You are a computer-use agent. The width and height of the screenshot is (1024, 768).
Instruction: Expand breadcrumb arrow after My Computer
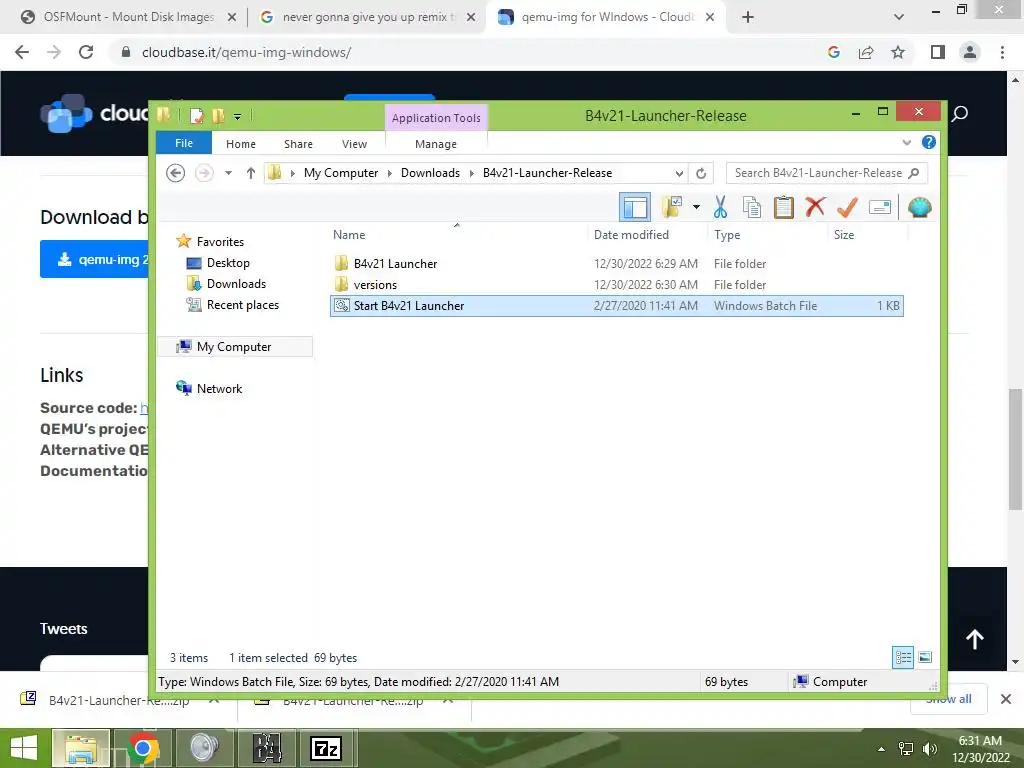click(389, 173)
